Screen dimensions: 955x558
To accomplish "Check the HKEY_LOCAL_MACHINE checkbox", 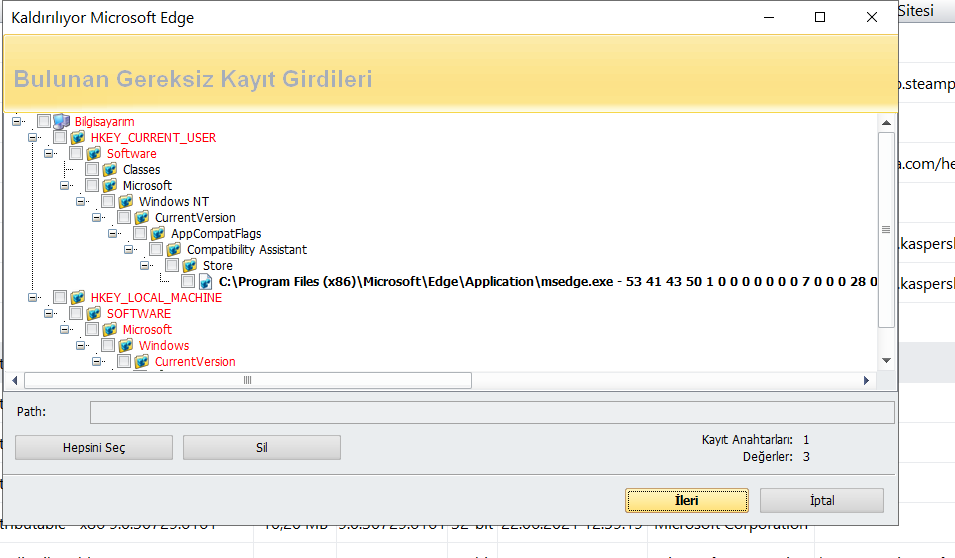I will tap(60, 297).
